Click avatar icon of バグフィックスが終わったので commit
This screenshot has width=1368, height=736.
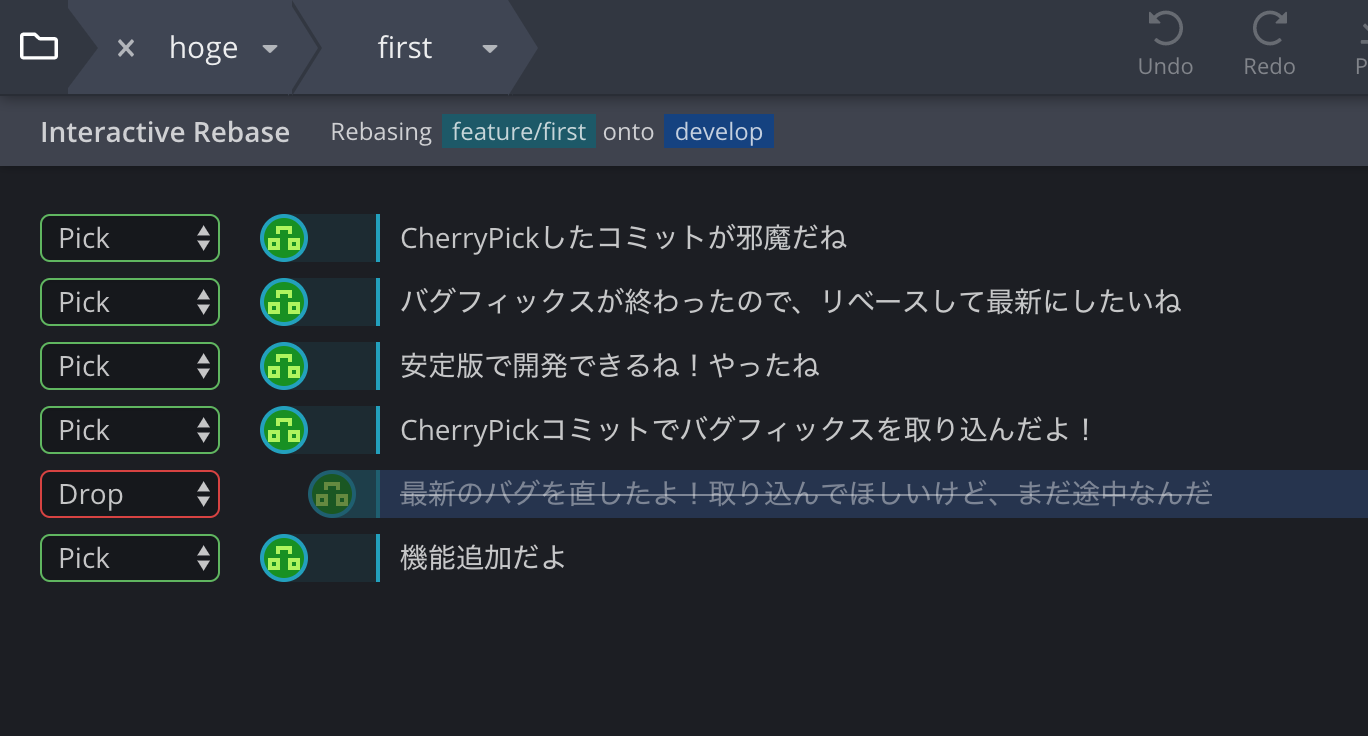click(x=284, y=302)
